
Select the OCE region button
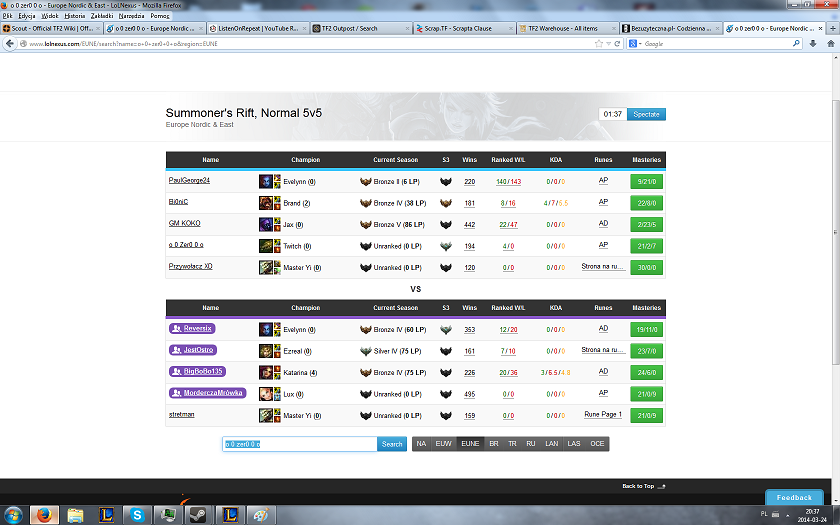[597, 444]
